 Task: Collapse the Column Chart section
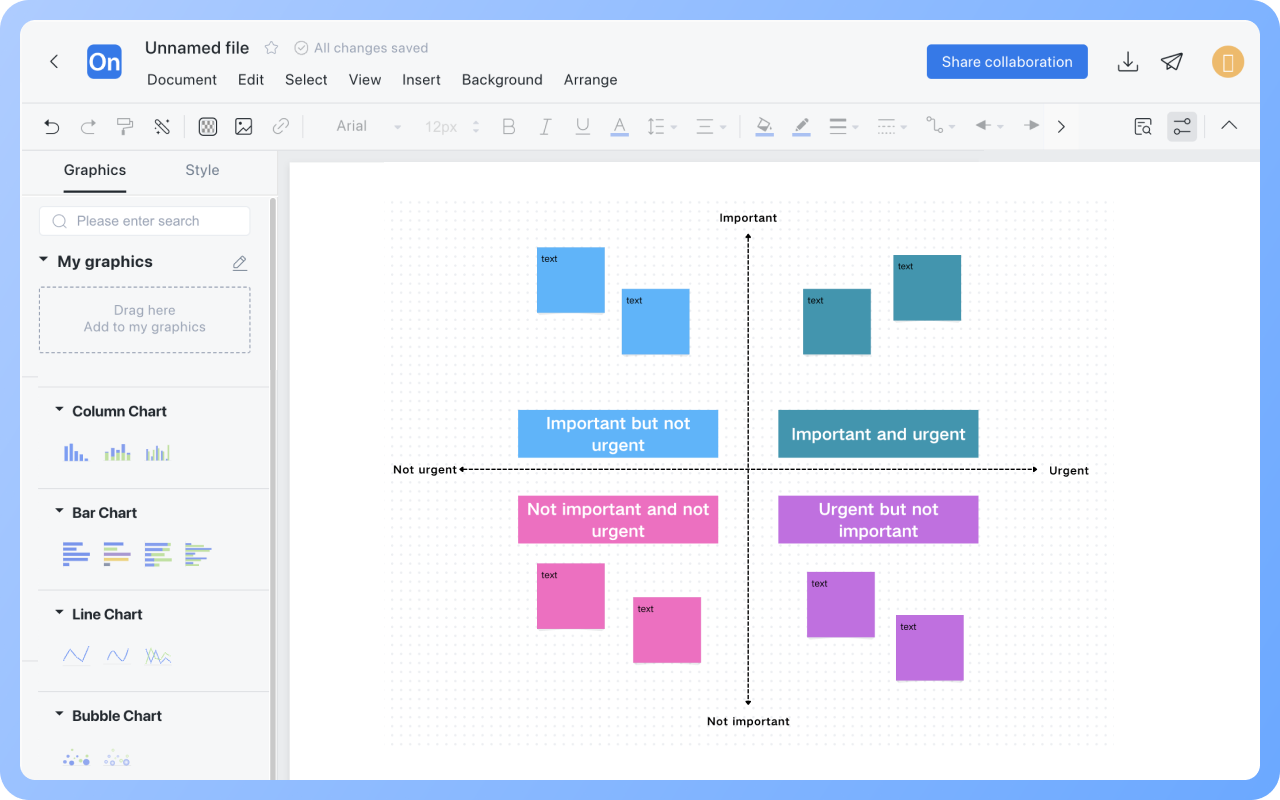coord(60,410)
